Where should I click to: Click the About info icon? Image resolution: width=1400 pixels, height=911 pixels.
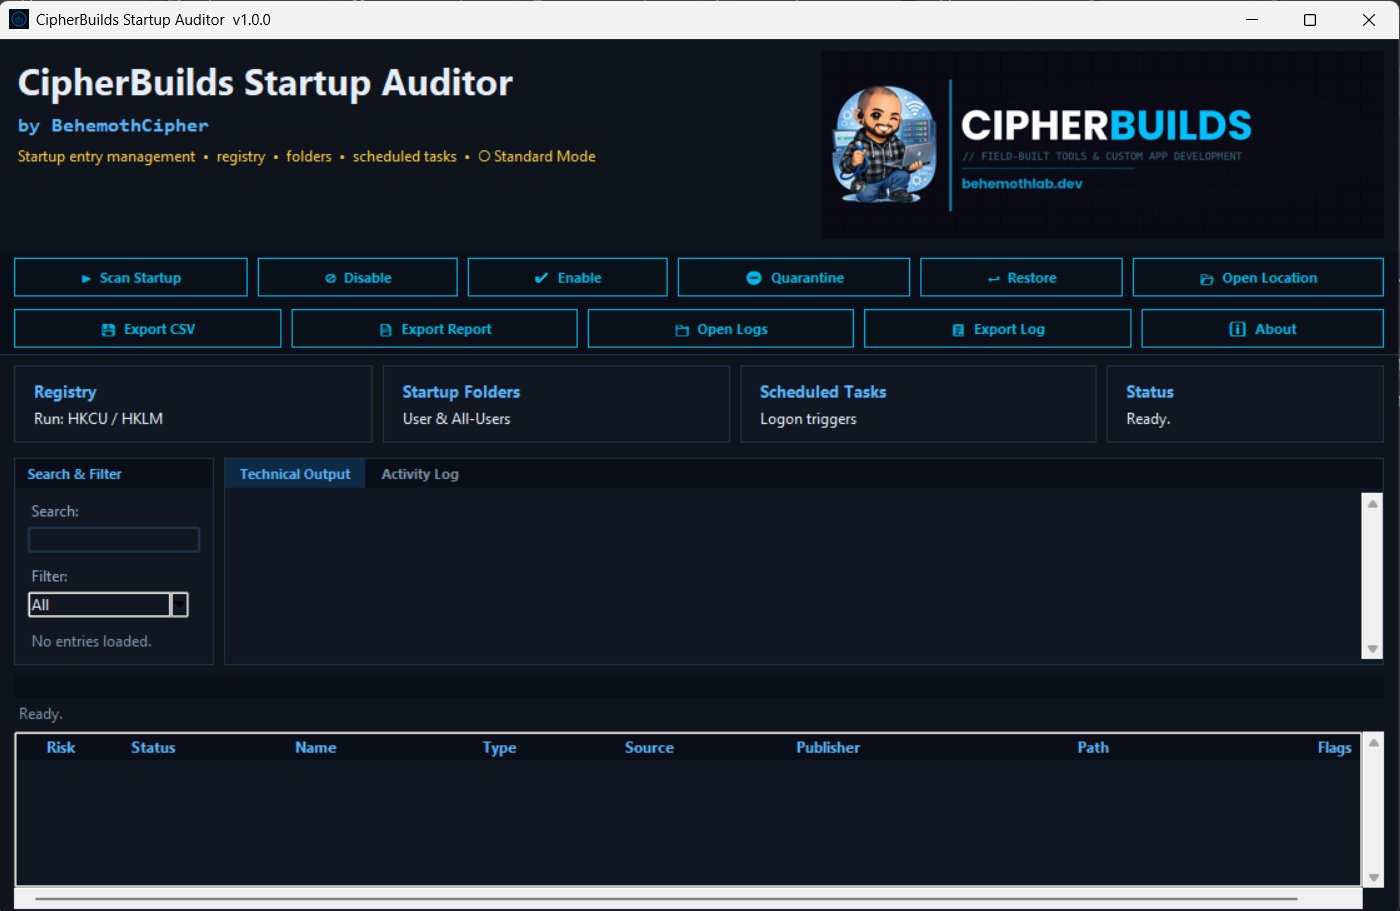[1237, 329]
